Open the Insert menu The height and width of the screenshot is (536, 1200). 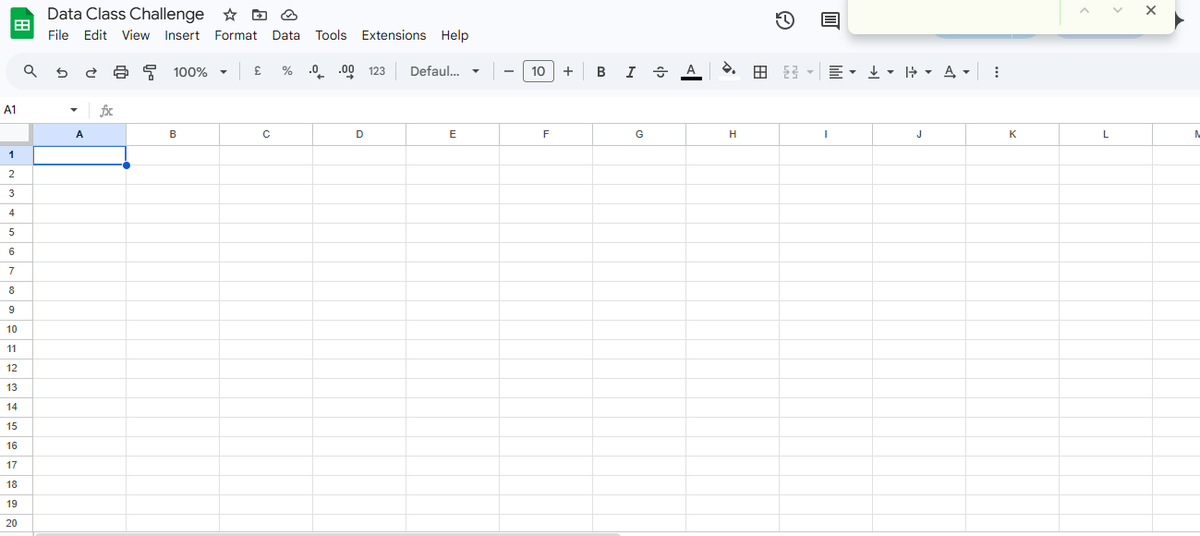coord(182,35)
